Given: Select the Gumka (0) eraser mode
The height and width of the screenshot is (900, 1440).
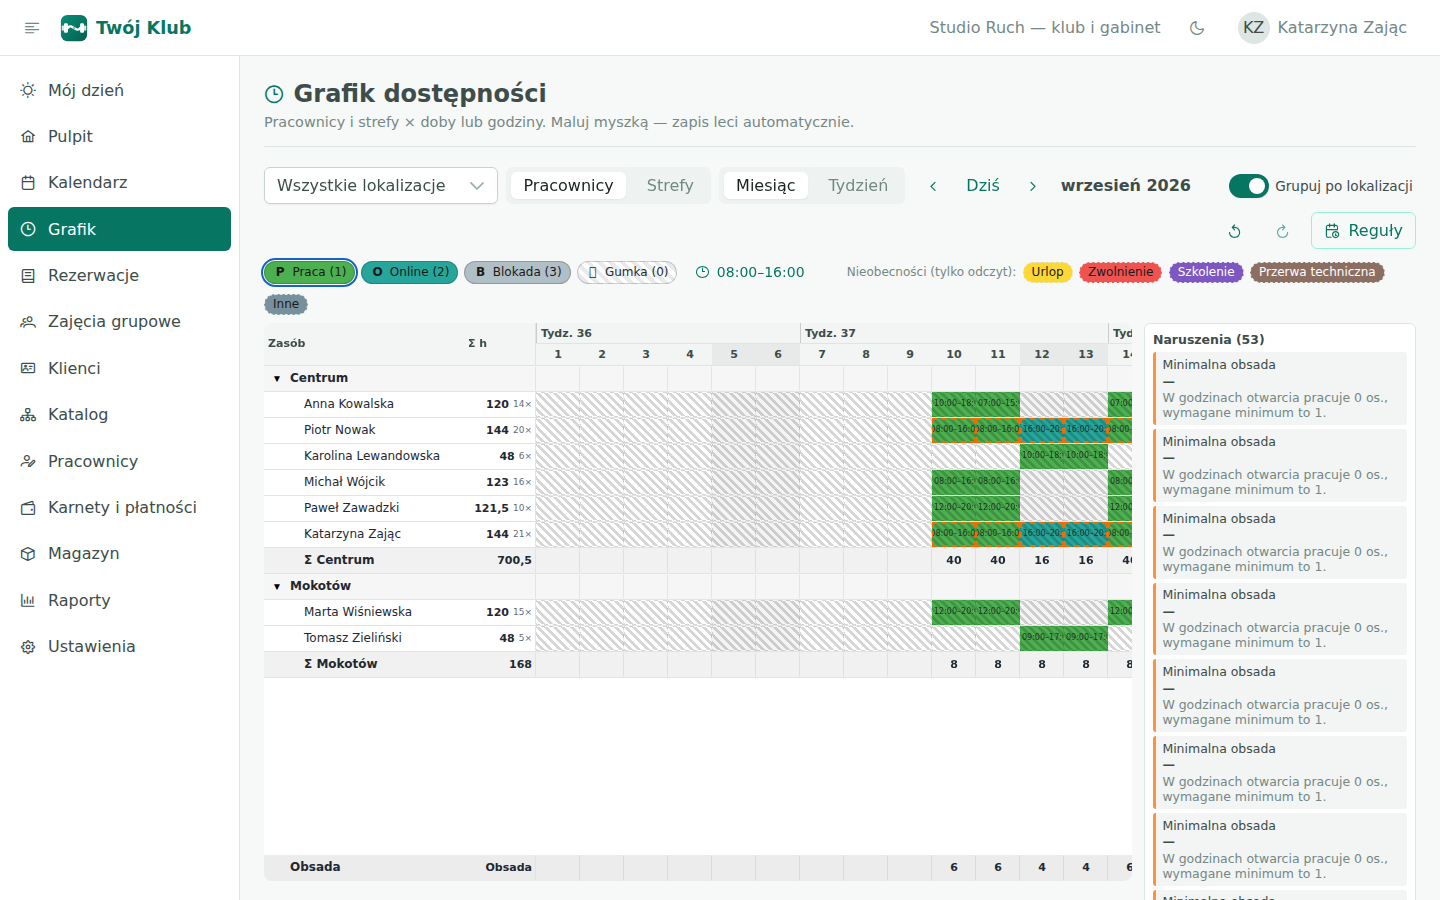Looking at the screenshot, I should coord(627,272).
